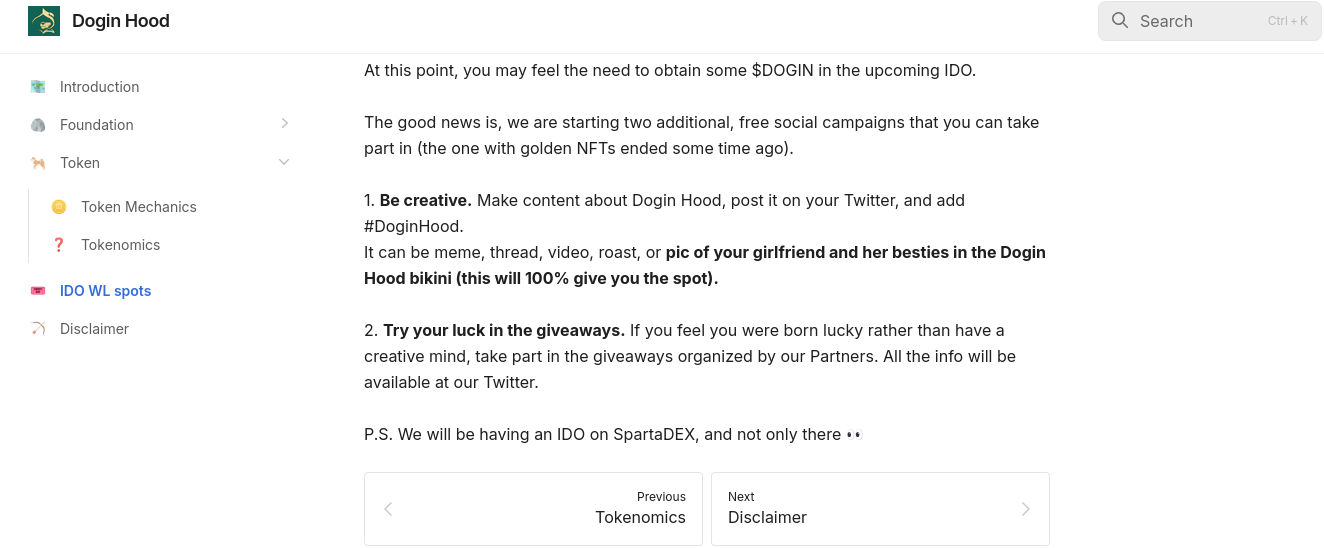Click the magnifying glass search icon
This screenshot has width=1324, height=548.
(x=1120, y=21)
